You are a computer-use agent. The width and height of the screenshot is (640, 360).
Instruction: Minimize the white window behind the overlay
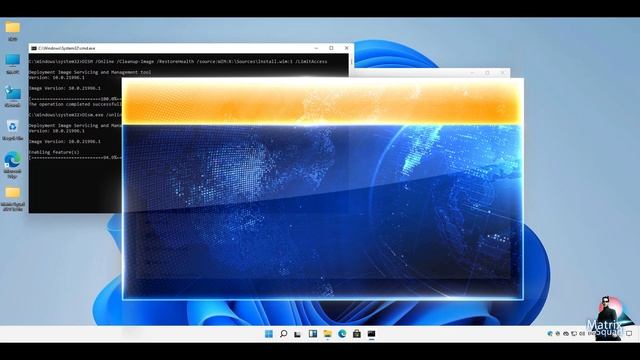(x=472, y=73)
